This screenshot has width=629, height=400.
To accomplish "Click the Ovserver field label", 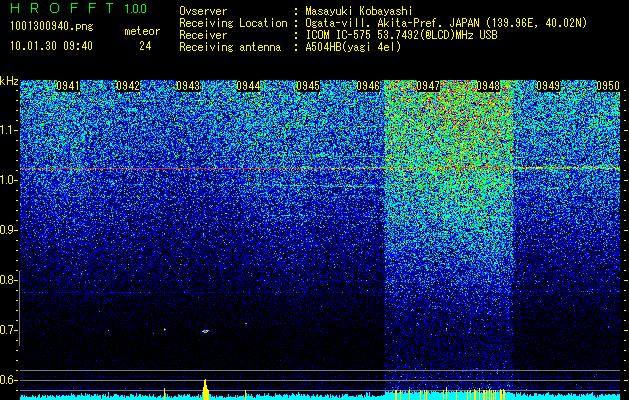I will point(203,11).
